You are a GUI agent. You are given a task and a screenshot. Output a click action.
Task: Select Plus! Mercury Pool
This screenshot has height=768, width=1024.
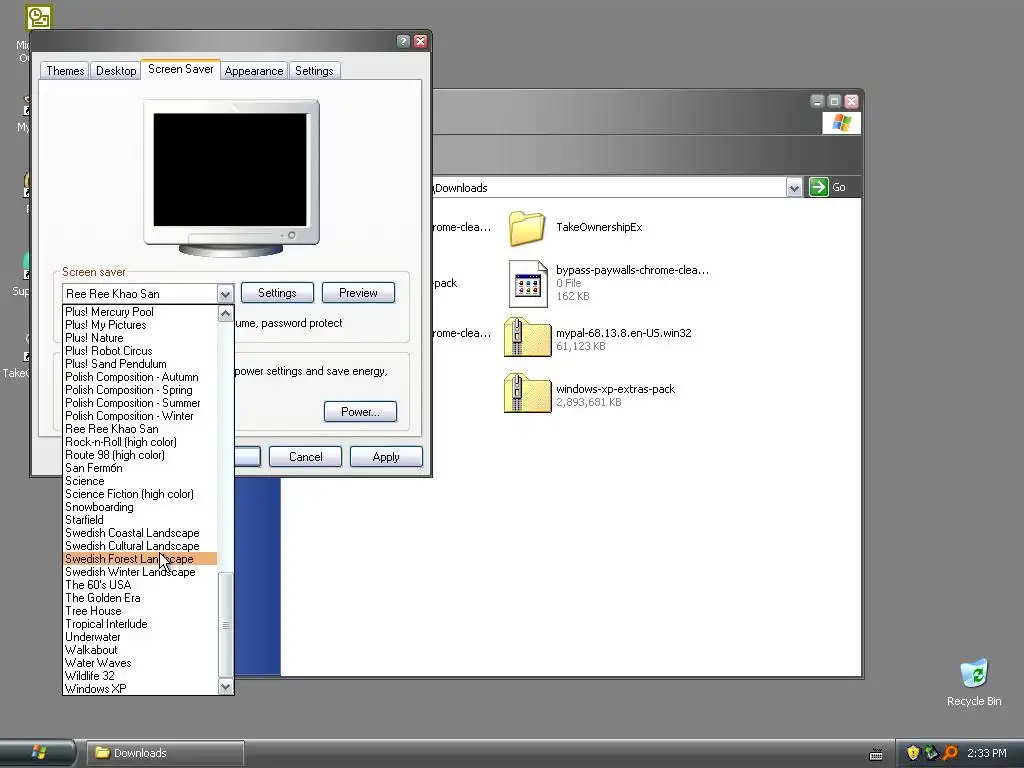pyautogui.click(x=140, y=312)
